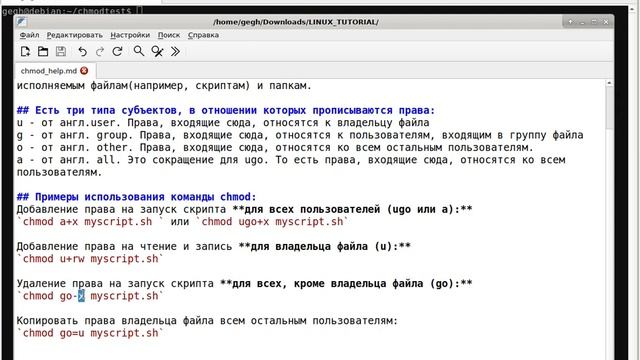The width and height of the screenshot is (640, 360).
Task: Open the Файл menu
Action: [x=29, y=35]
